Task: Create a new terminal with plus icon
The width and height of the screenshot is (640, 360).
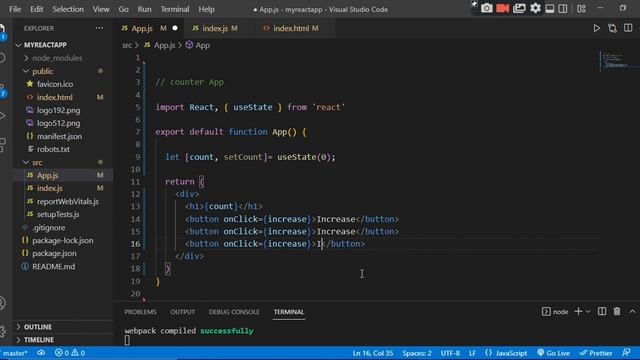Action: [x=578, y=311]
